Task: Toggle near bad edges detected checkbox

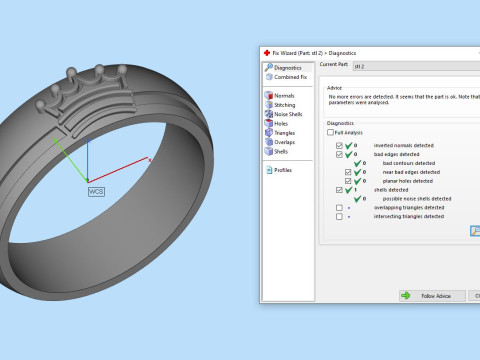Action: click(x=348, y=172)
